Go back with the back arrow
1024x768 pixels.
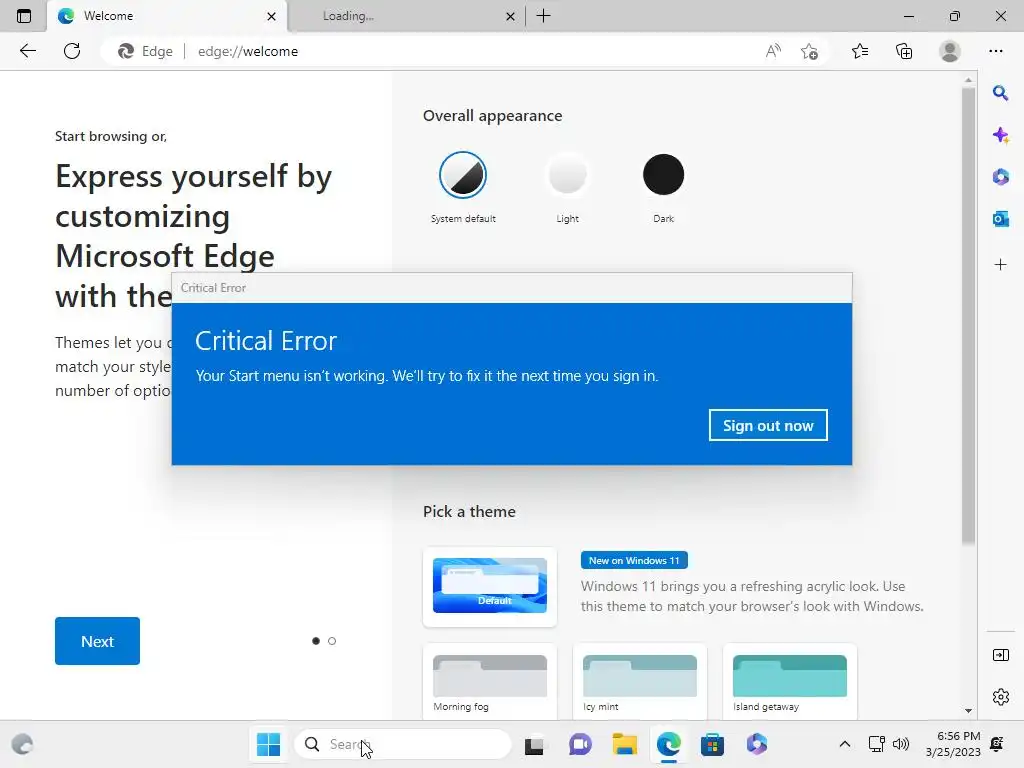click(x=27, y=51)
